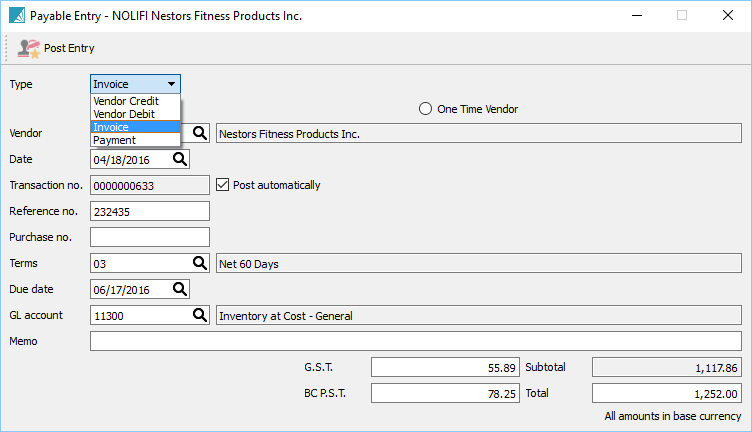Screen dimensions: 752x432
Task: Click the Total amount field
Action: click(x=667, y=394)
